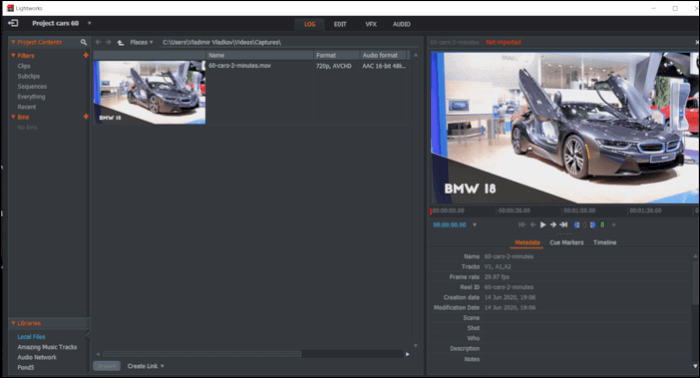This screenshot has height=378, width=700.
Task: Step back one frame
Action: point(533,225)
